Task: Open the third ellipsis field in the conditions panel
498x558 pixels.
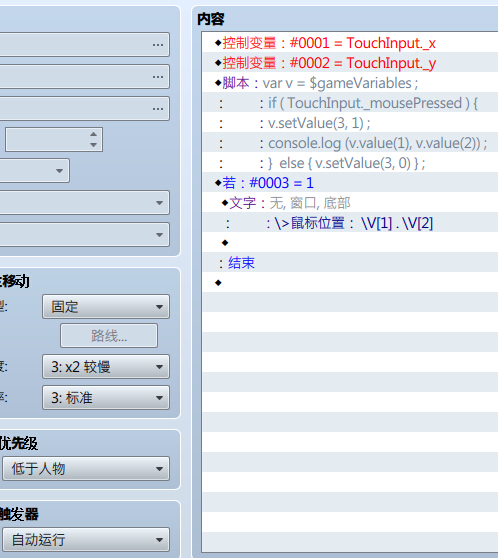Action: [x=84, y=109]
